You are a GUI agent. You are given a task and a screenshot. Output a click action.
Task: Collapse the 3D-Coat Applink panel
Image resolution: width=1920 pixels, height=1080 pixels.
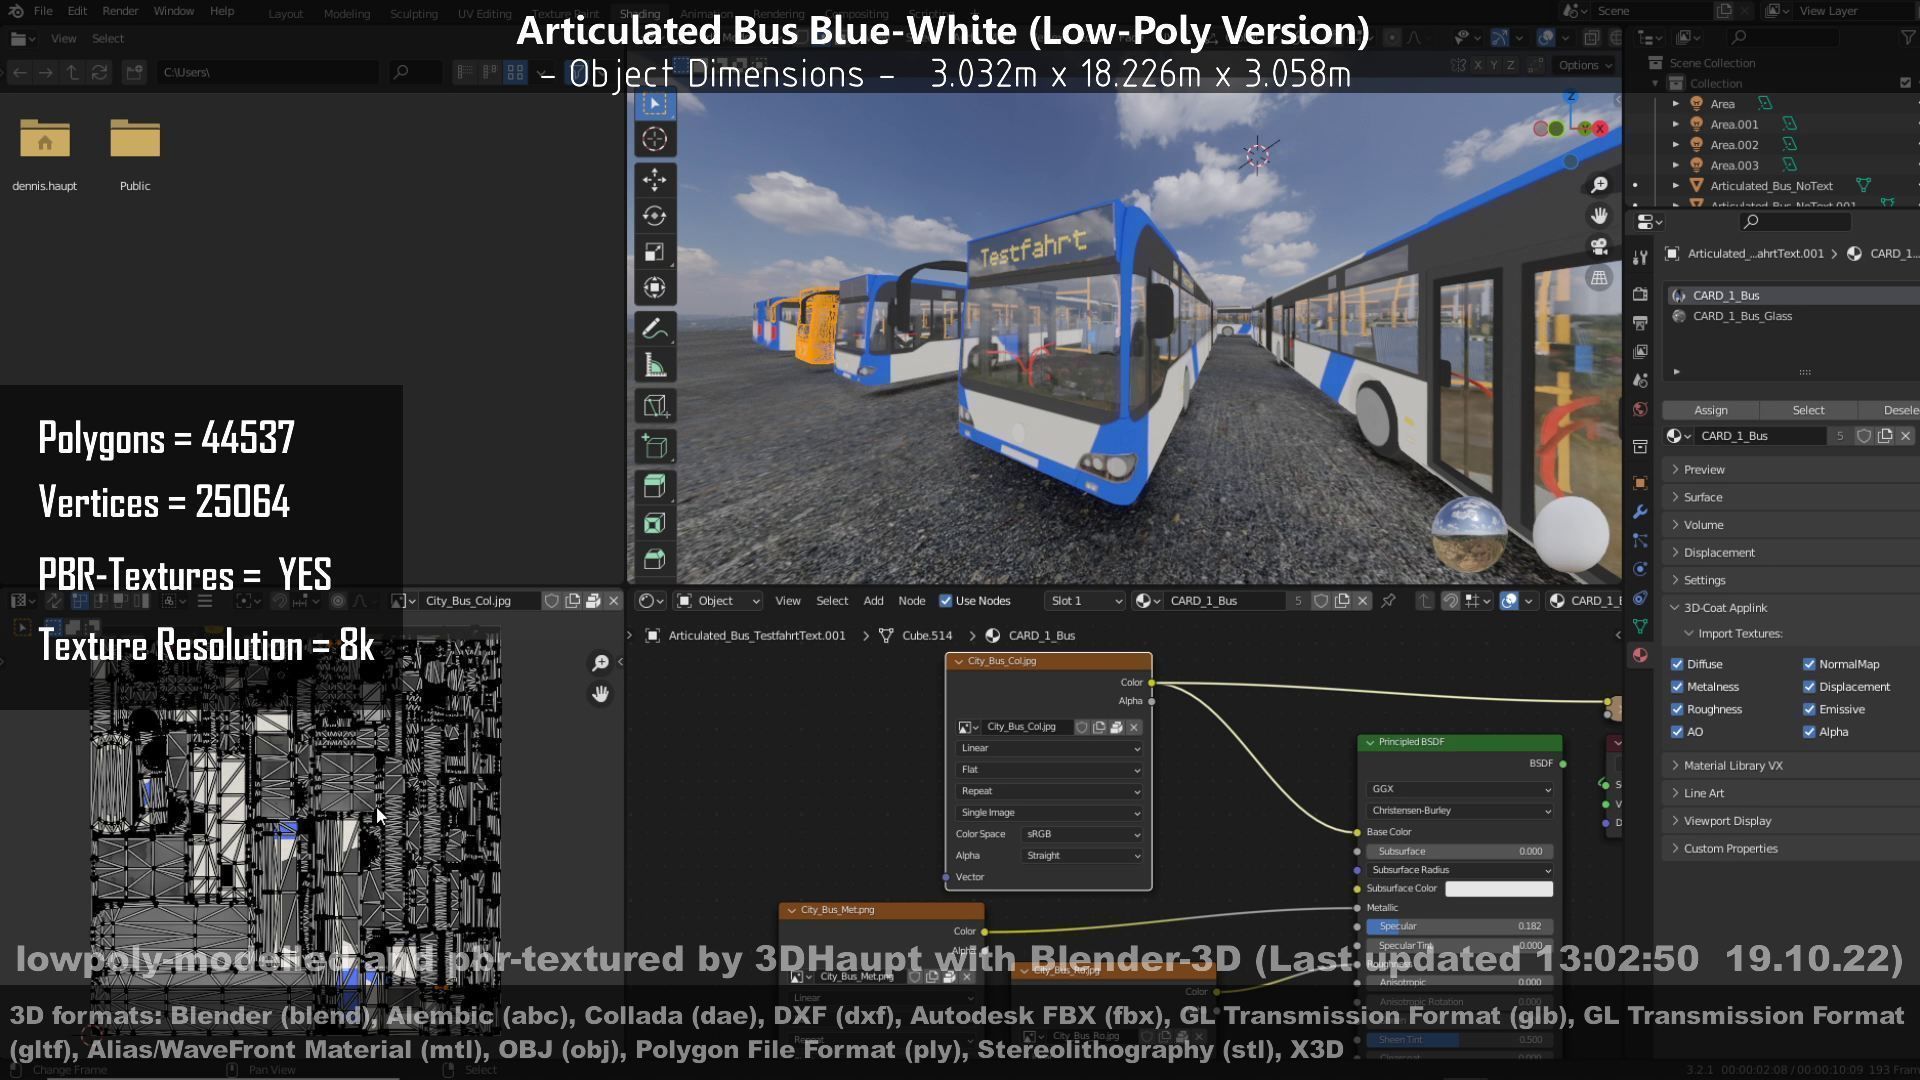[1724, 608]
